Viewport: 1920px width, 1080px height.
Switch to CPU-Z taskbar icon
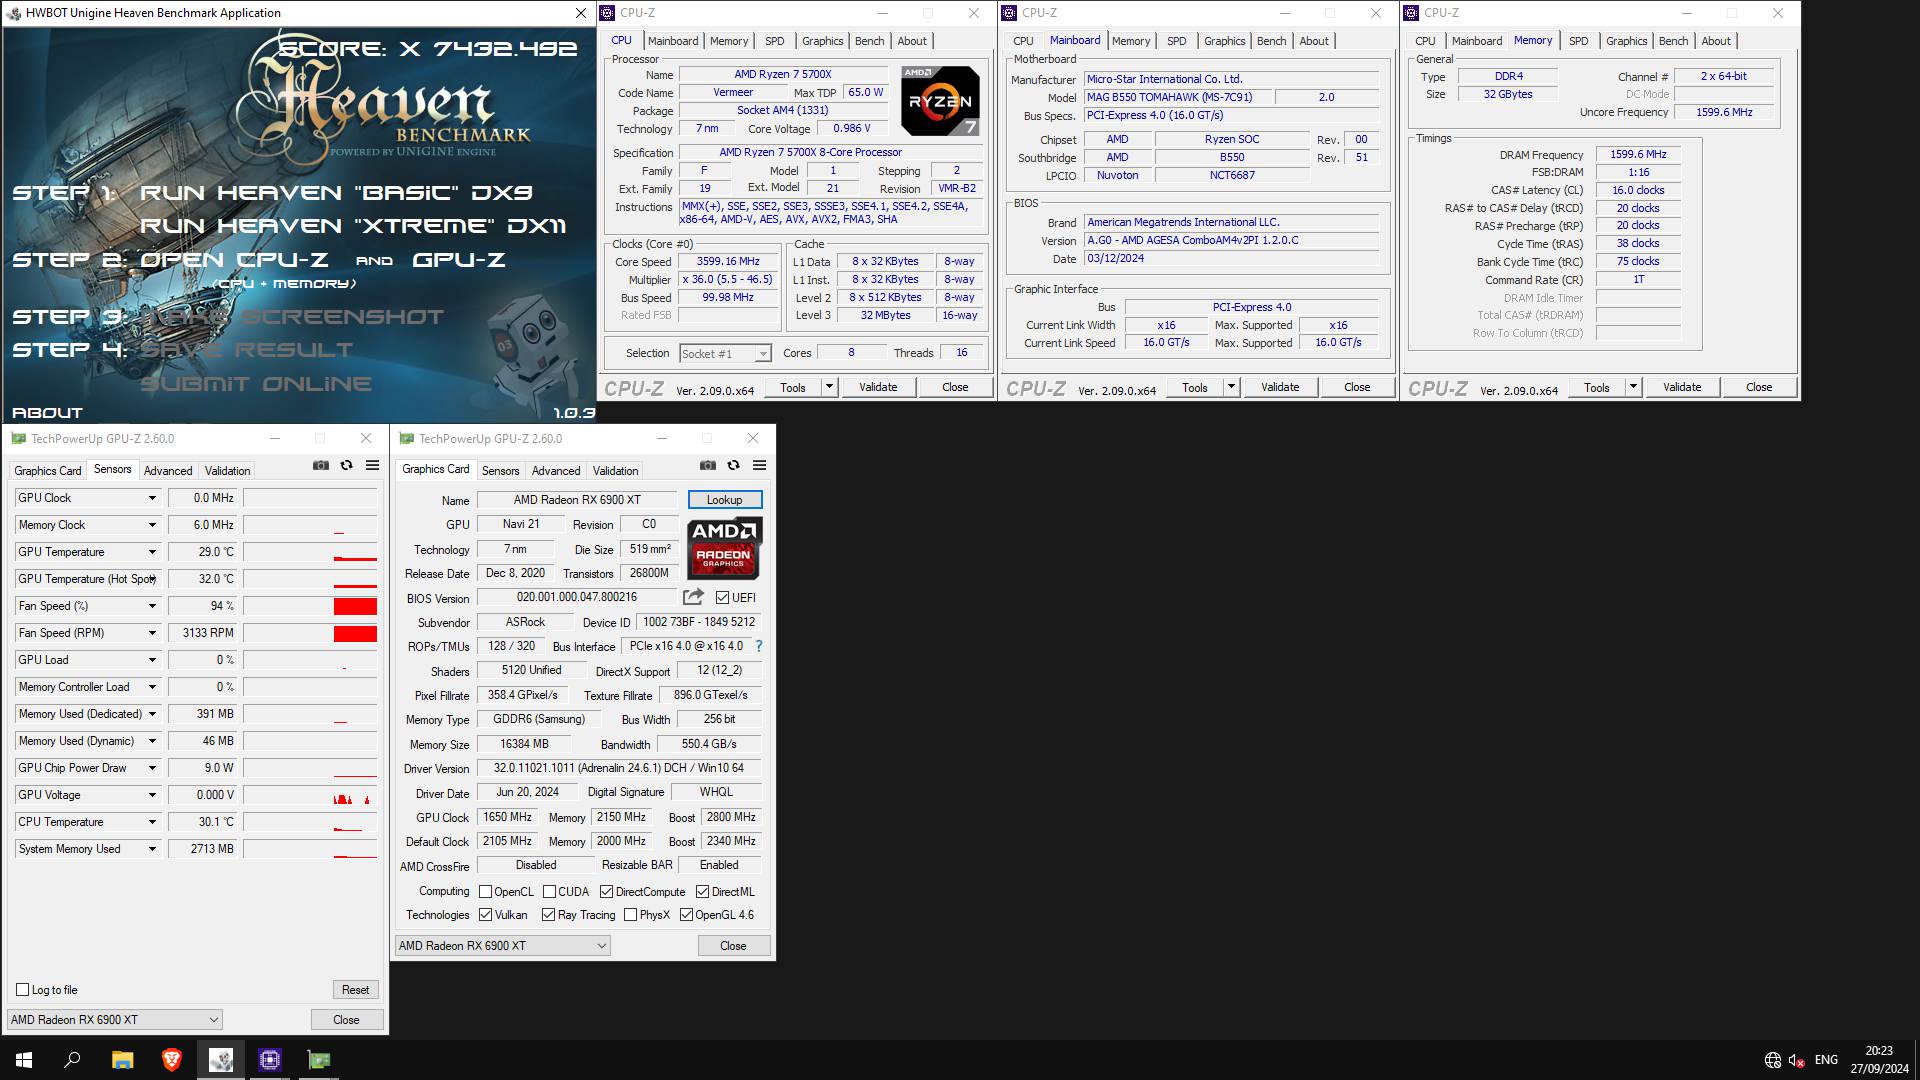[270, 1060]
